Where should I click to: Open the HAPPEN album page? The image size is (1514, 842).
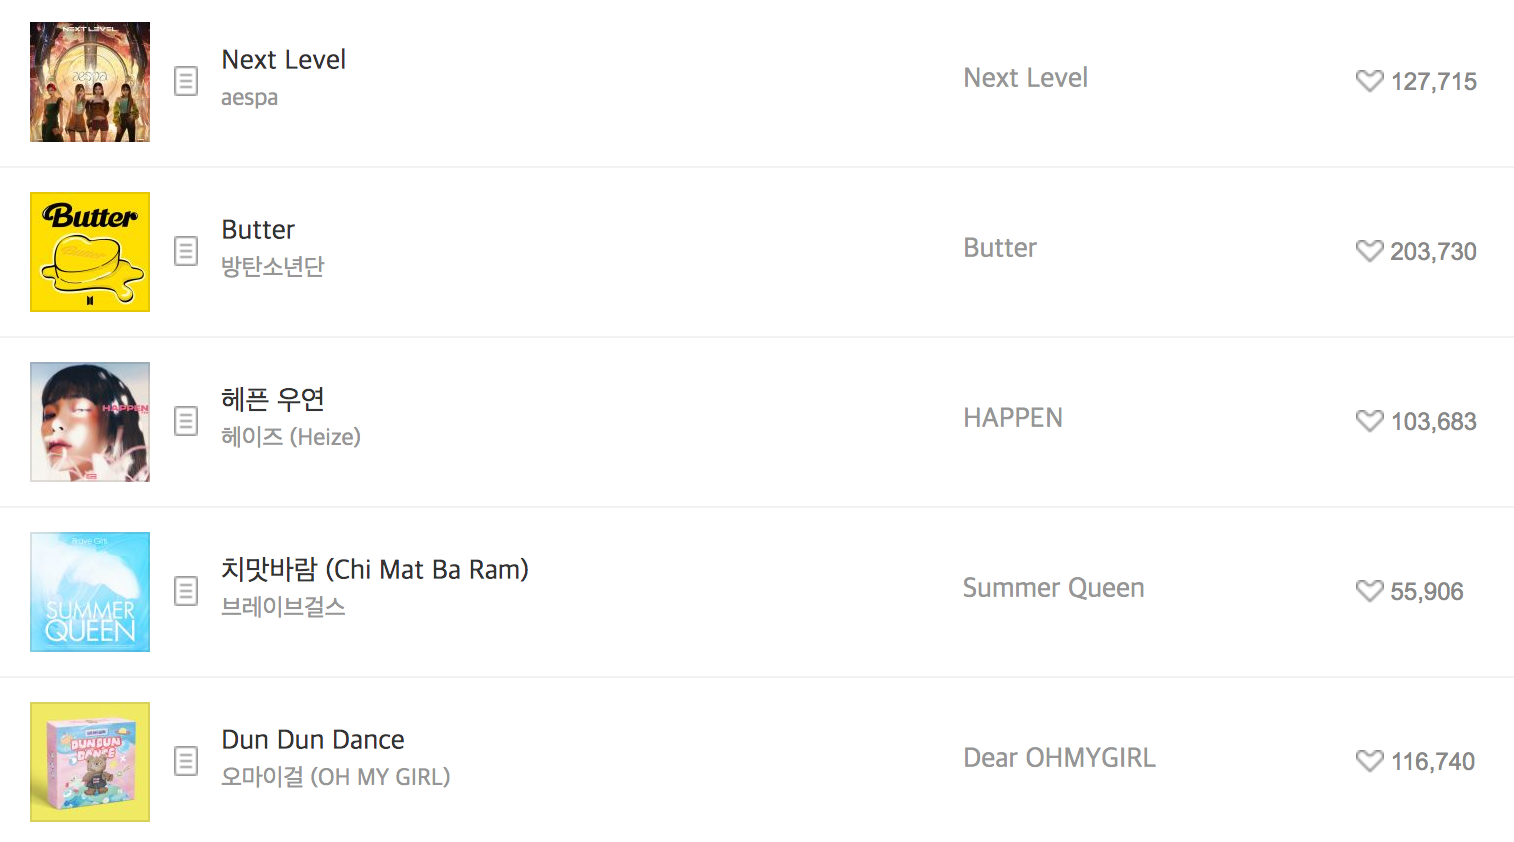click(1013, 417)
